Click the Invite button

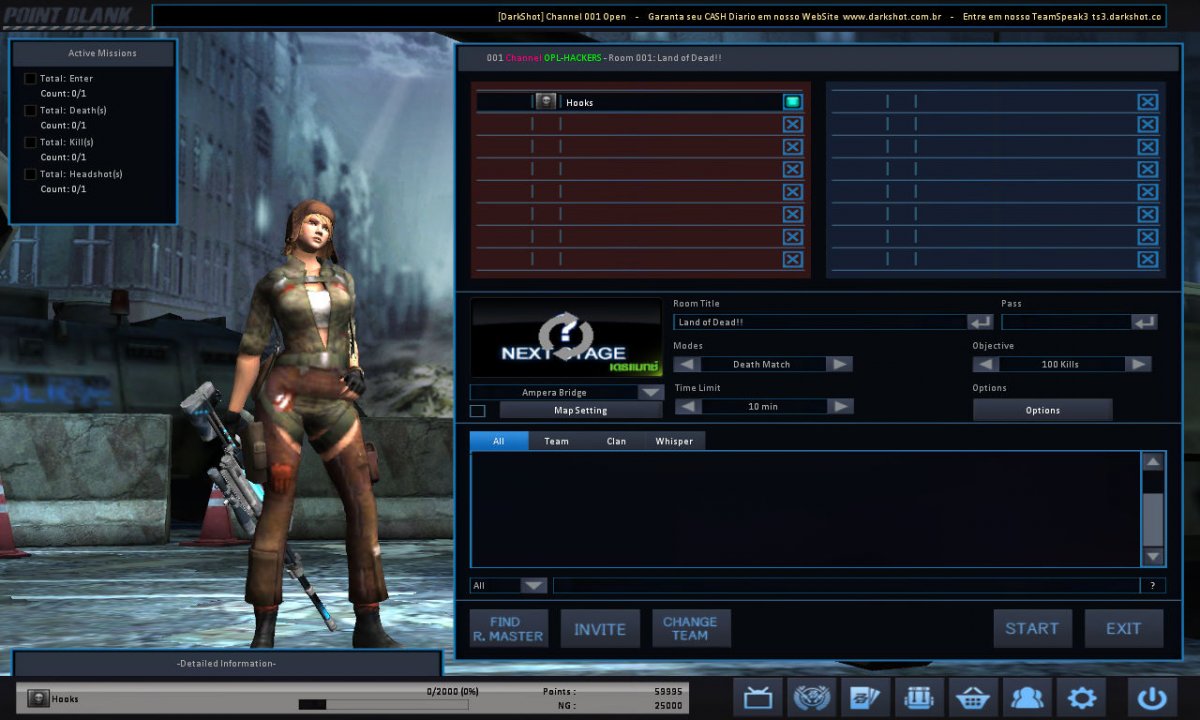(600, 629)
